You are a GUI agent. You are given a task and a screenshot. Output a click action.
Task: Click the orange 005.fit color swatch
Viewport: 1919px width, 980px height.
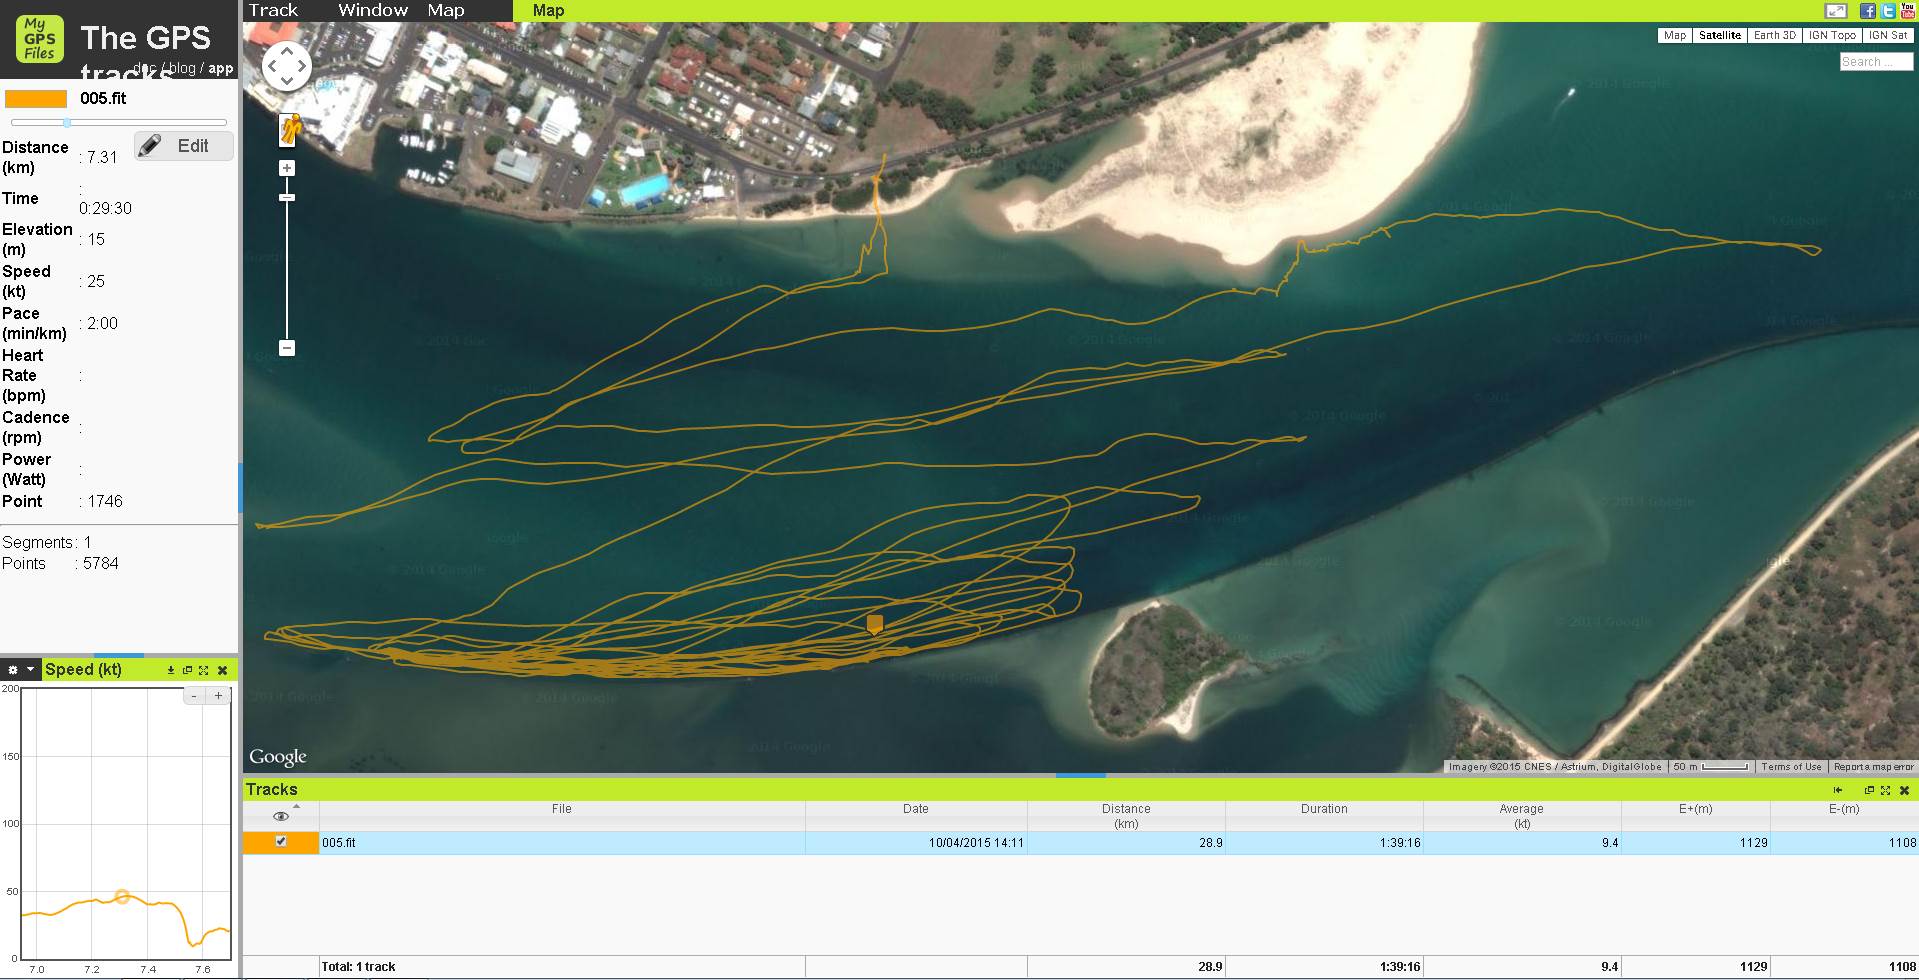pyautogui.click(x=36, y=98)
